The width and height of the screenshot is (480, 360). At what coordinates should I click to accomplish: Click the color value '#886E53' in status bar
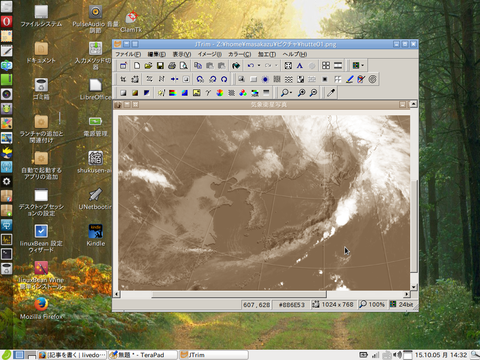tap(292, 305)
